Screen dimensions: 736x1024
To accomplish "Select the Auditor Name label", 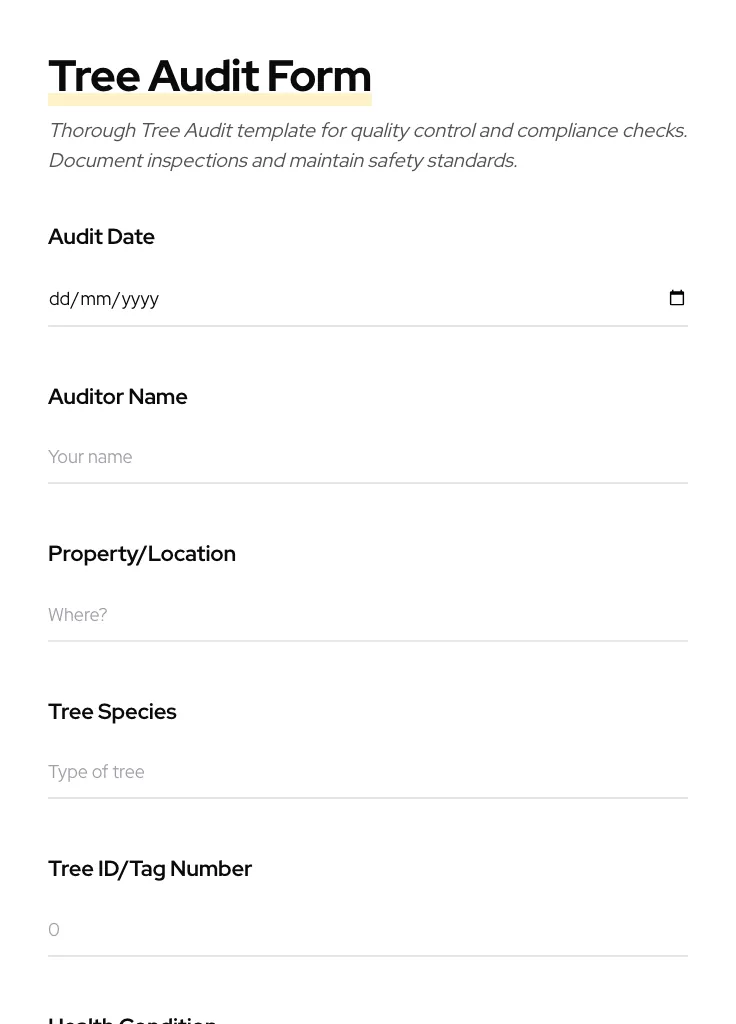I will tap(117, 397).
